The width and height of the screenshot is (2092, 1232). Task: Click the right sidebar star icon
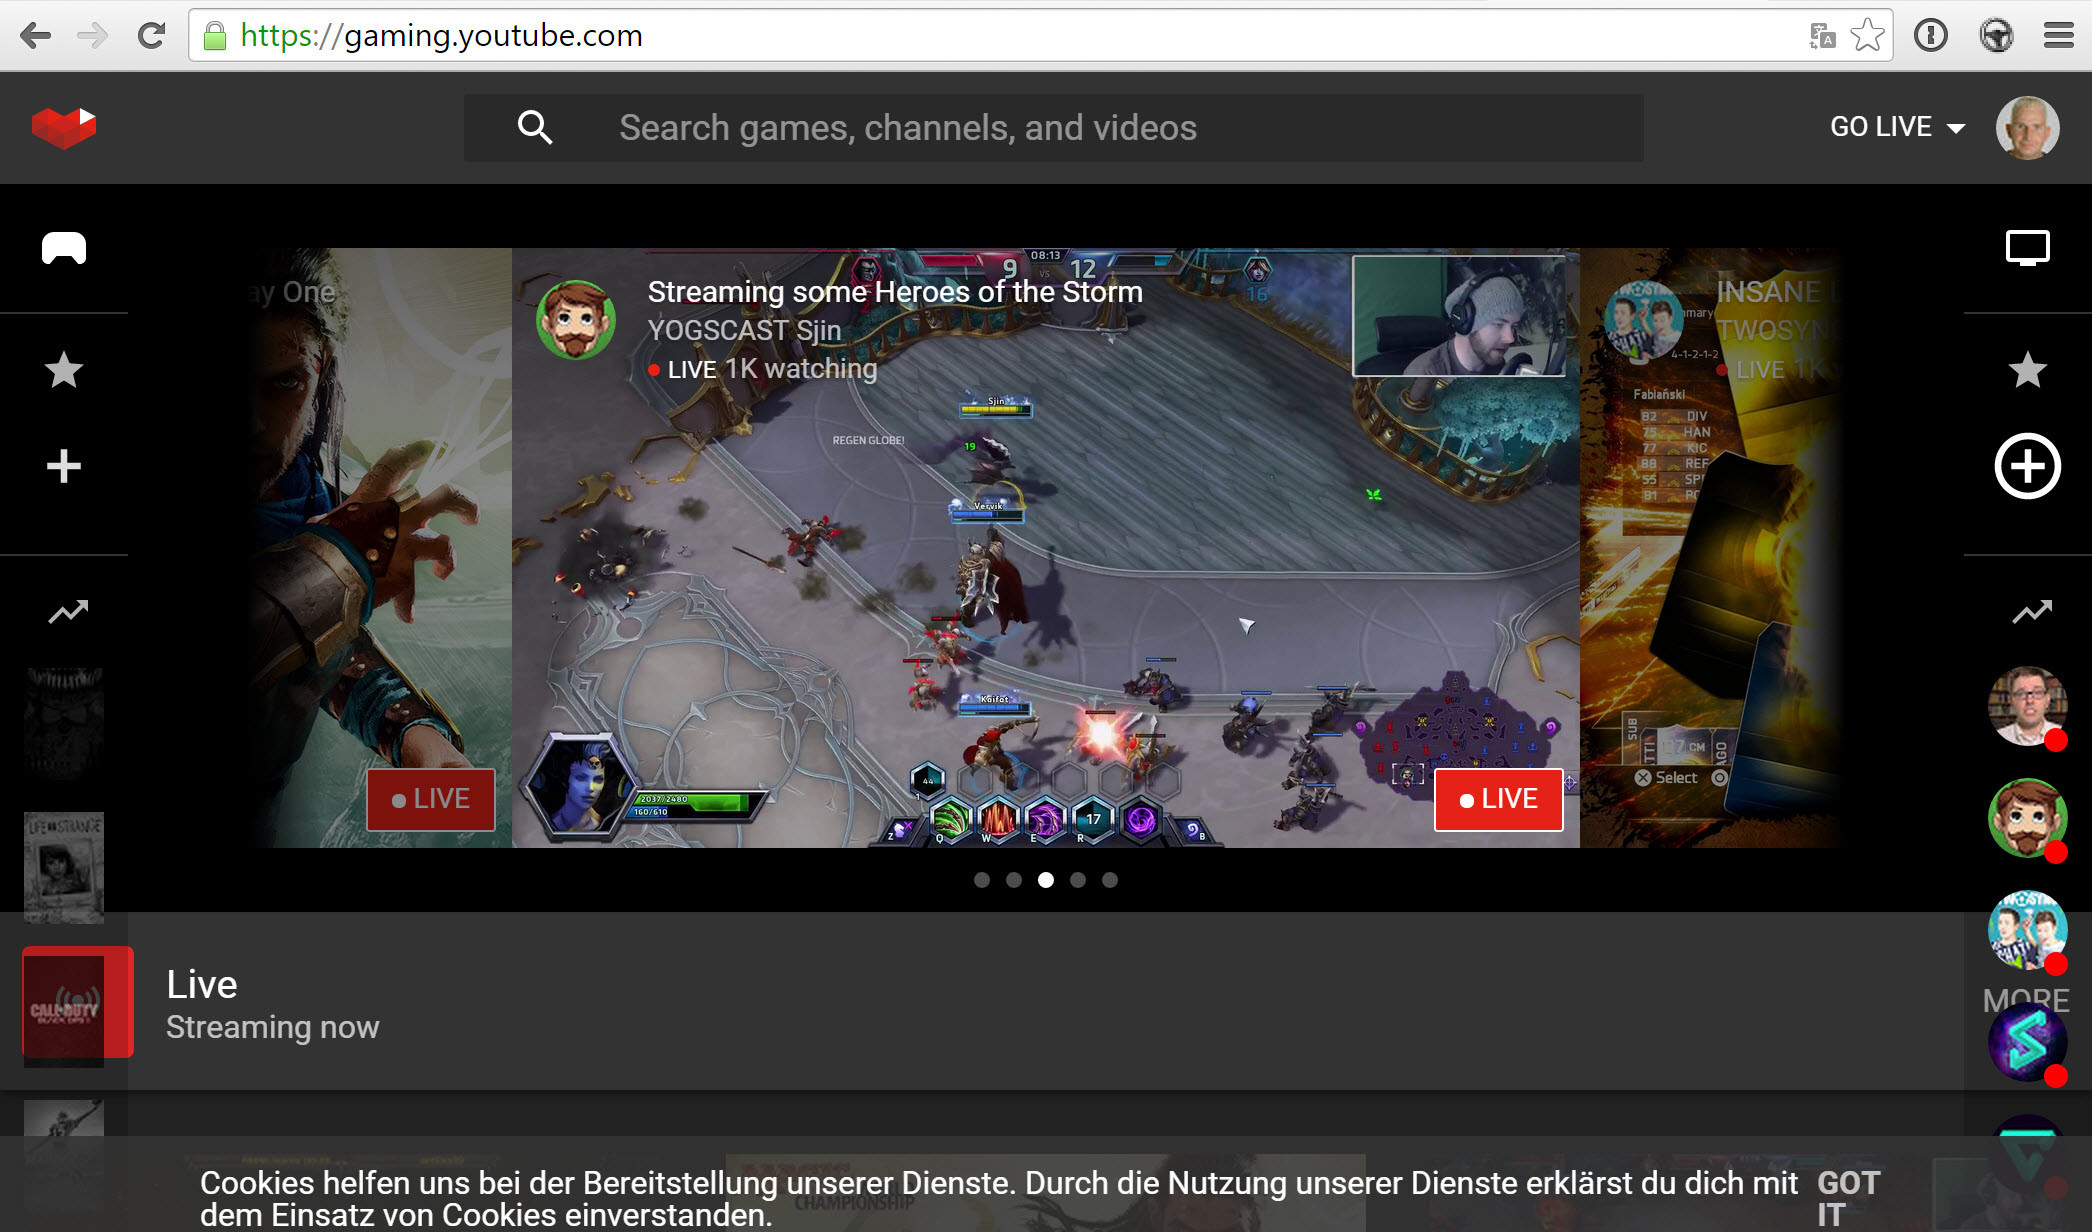coord(2027,370)
